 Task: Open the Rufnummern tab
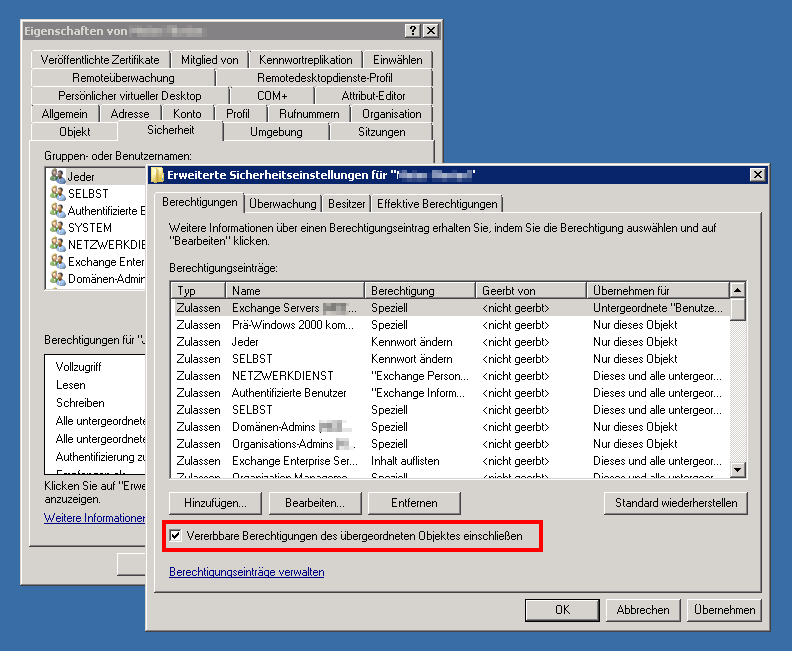[309, 114]
